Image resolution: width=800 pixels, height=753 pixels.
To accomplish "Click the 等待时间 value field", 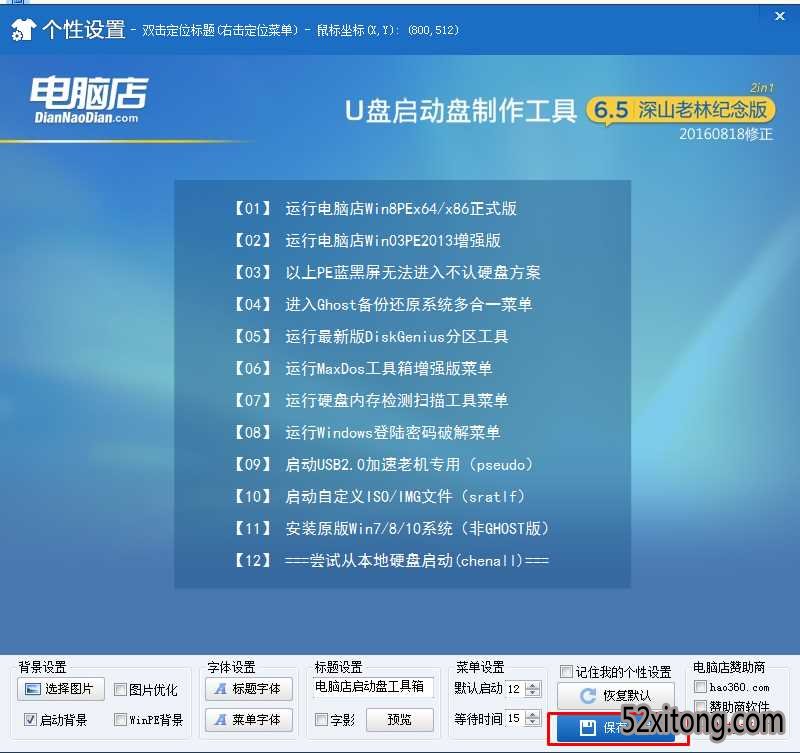I will tap(515, 718).
